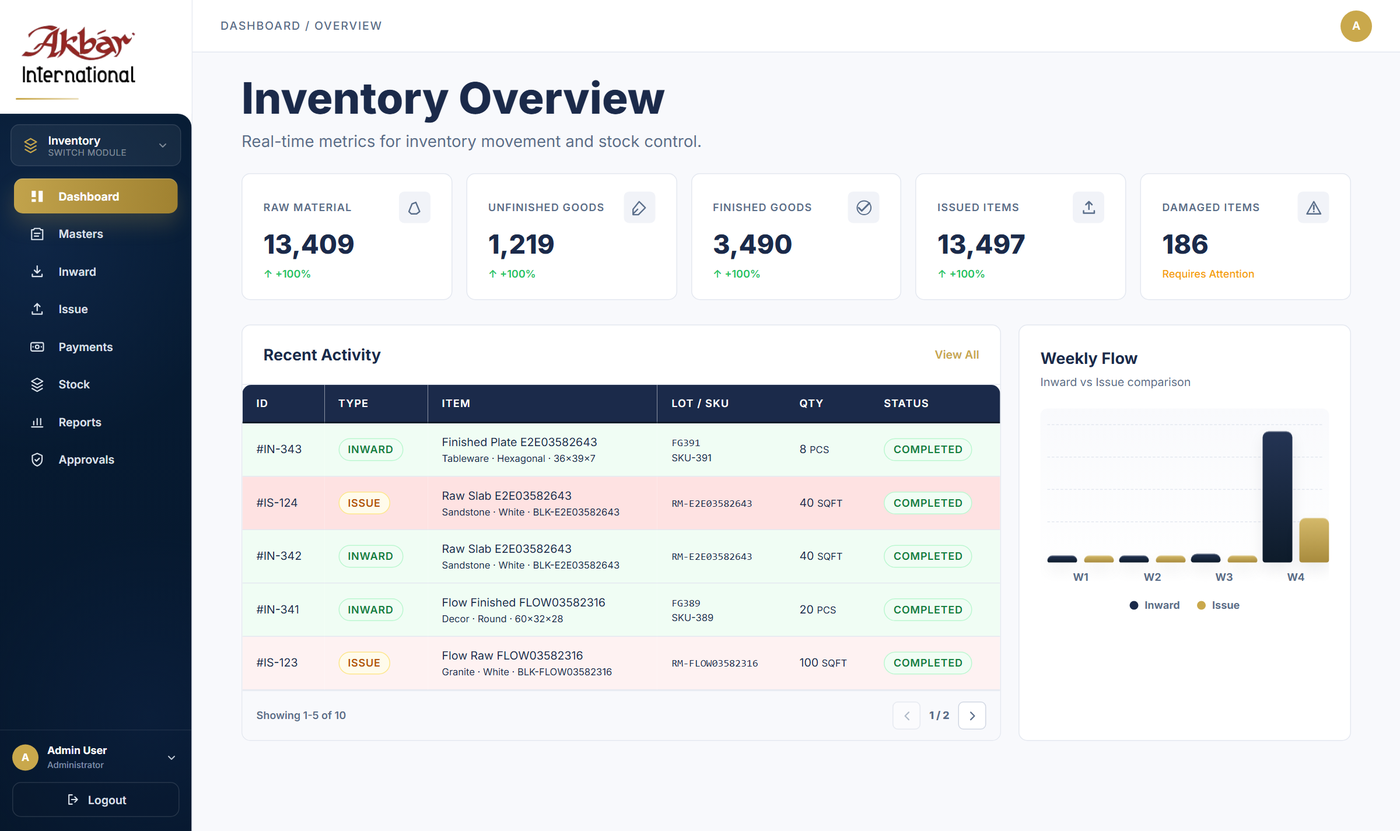Viewport: 1400px width, 831px height.
Task: Click the Stock menu label
Action: point(74,384)
